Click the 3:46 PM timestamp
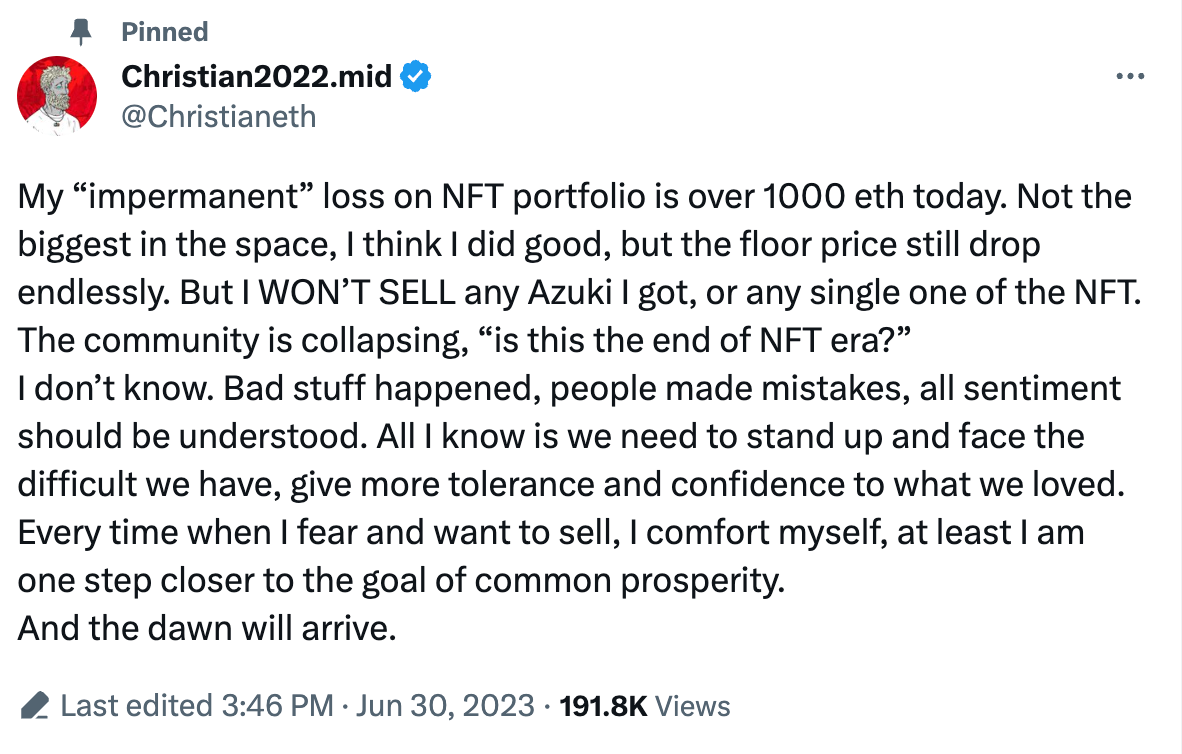 click(x=277, y=706)
